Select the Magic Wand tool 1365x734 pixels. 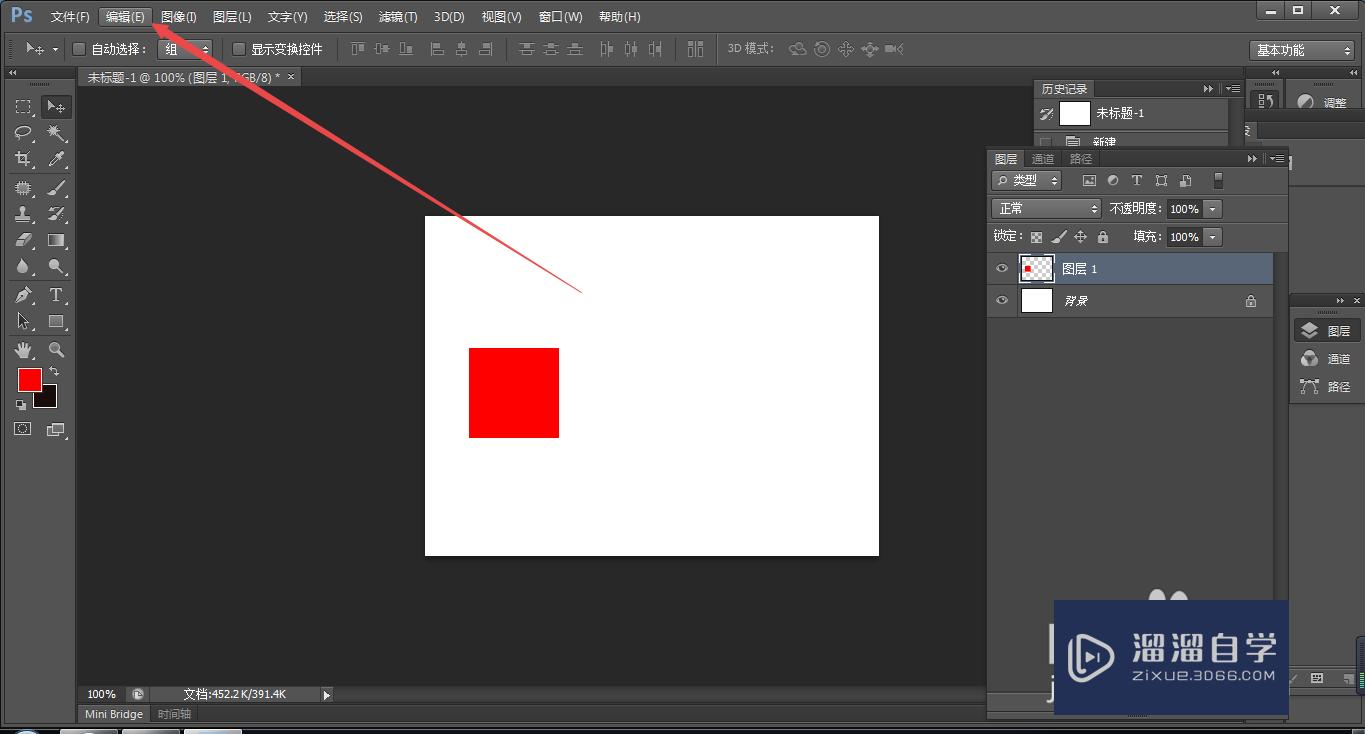56,133
